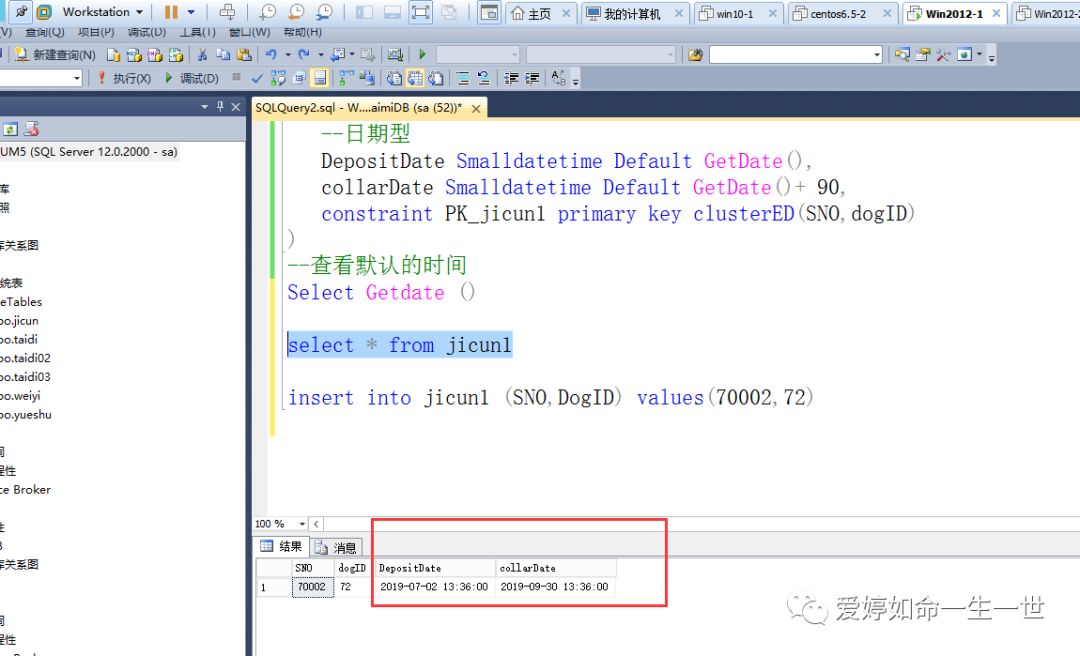Toggle IntelliSense Enabled in the query toolbar
The height and width of the screenshot is (656, 1080).
320,79
